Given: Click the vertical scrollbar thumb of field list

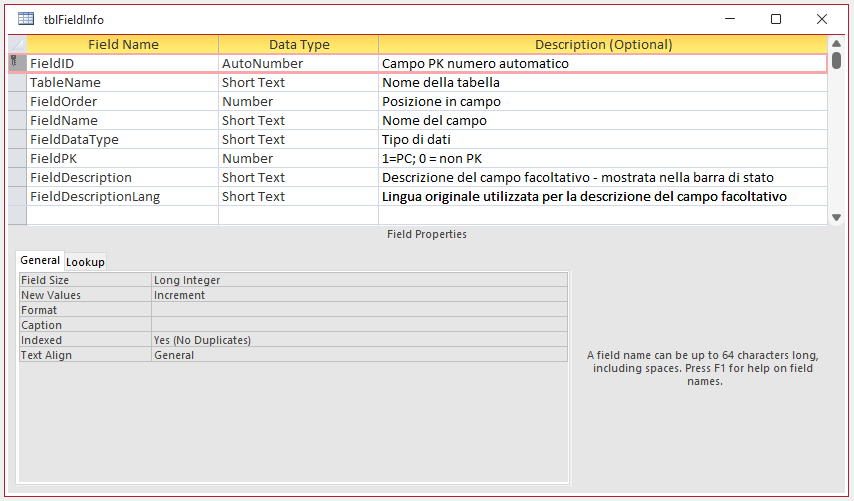Looking at the screenshot, I should click(837, 60).
